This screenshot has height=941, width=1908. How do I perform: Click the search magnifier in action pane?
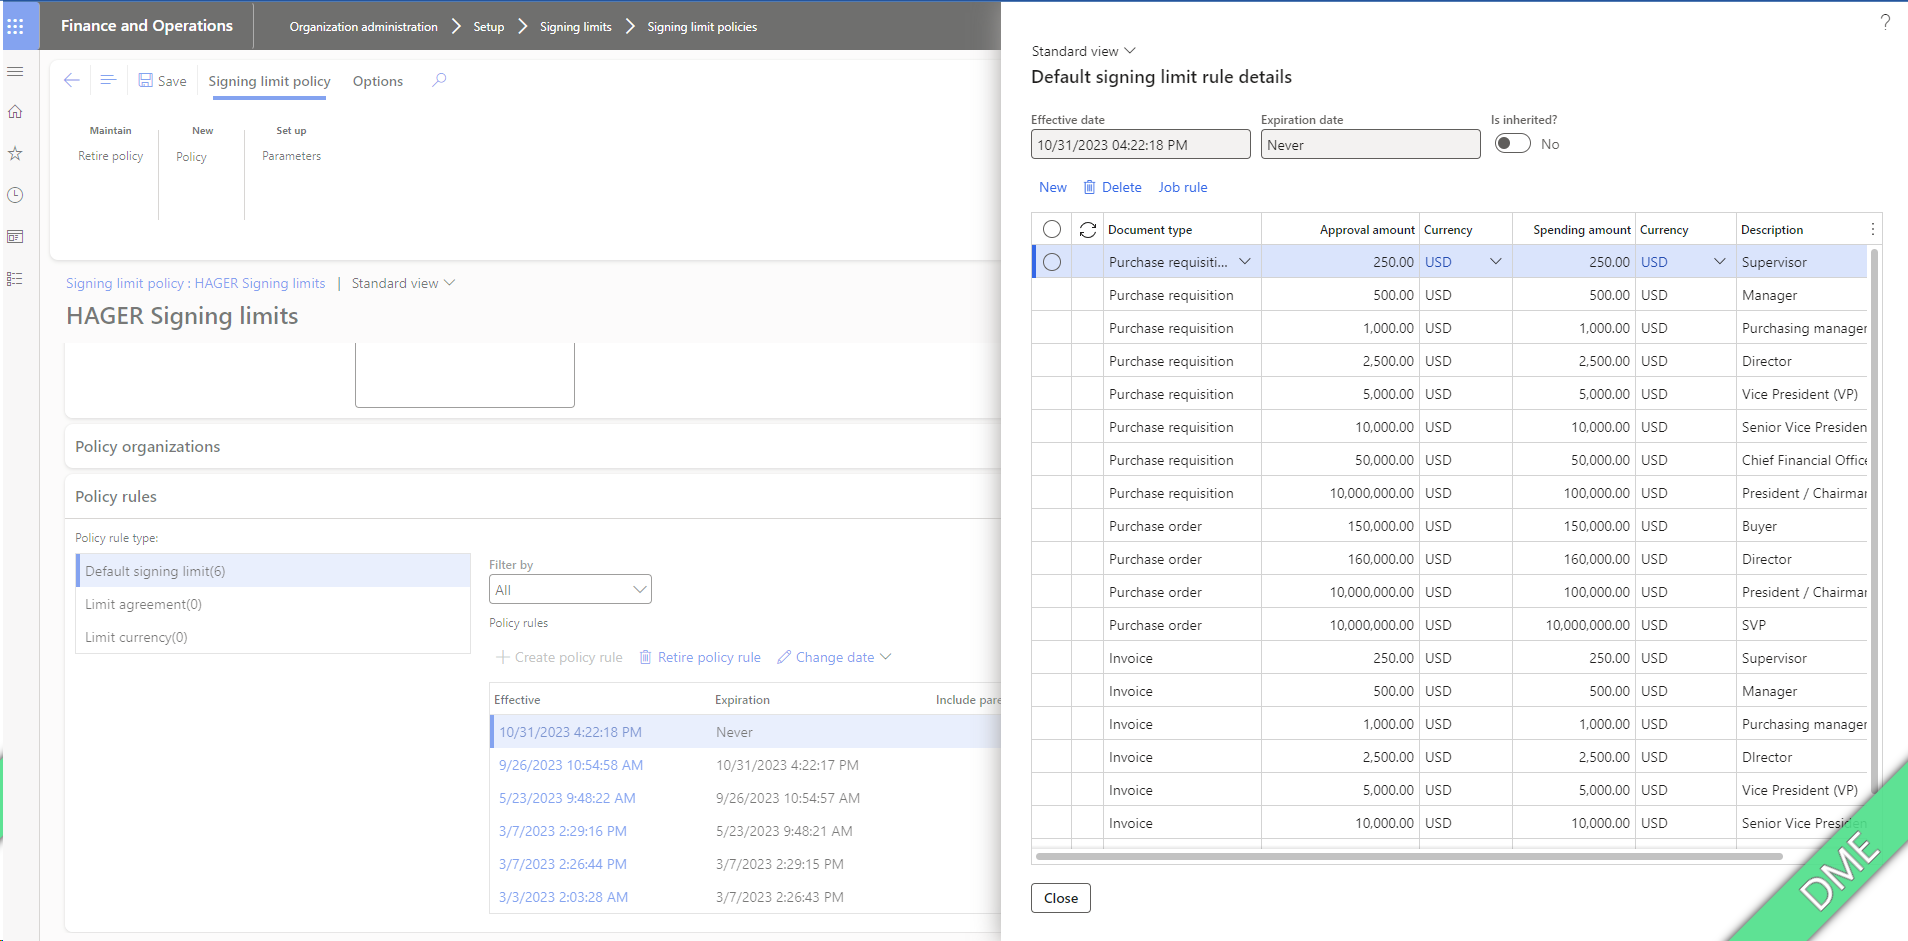click(x=439, y=80)
